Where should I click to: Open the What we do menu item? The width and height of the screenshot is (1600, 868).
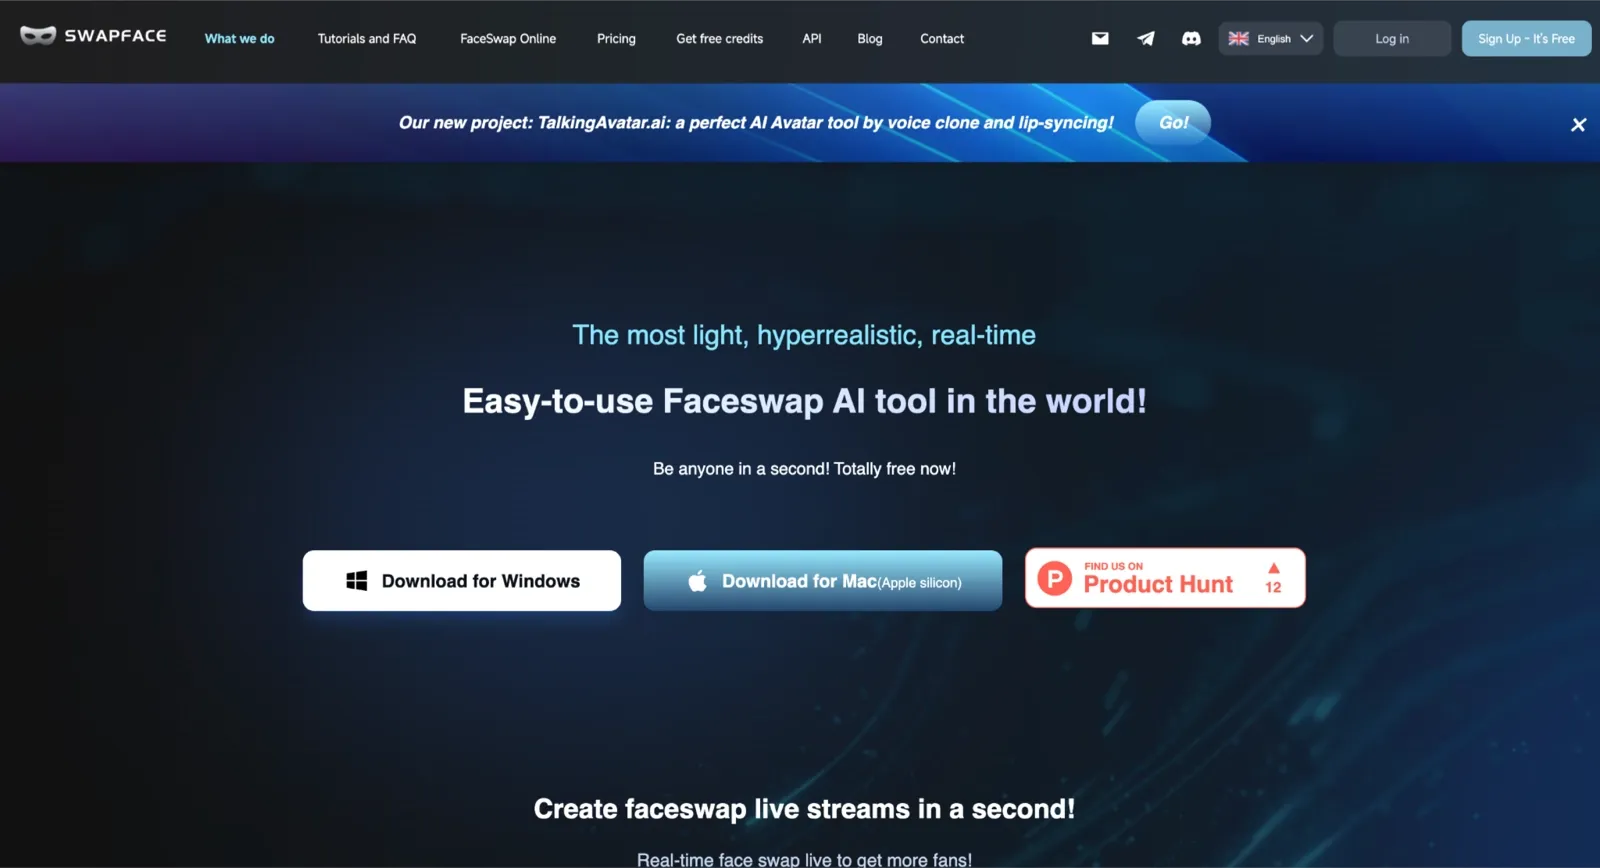[x=239, y=38]
